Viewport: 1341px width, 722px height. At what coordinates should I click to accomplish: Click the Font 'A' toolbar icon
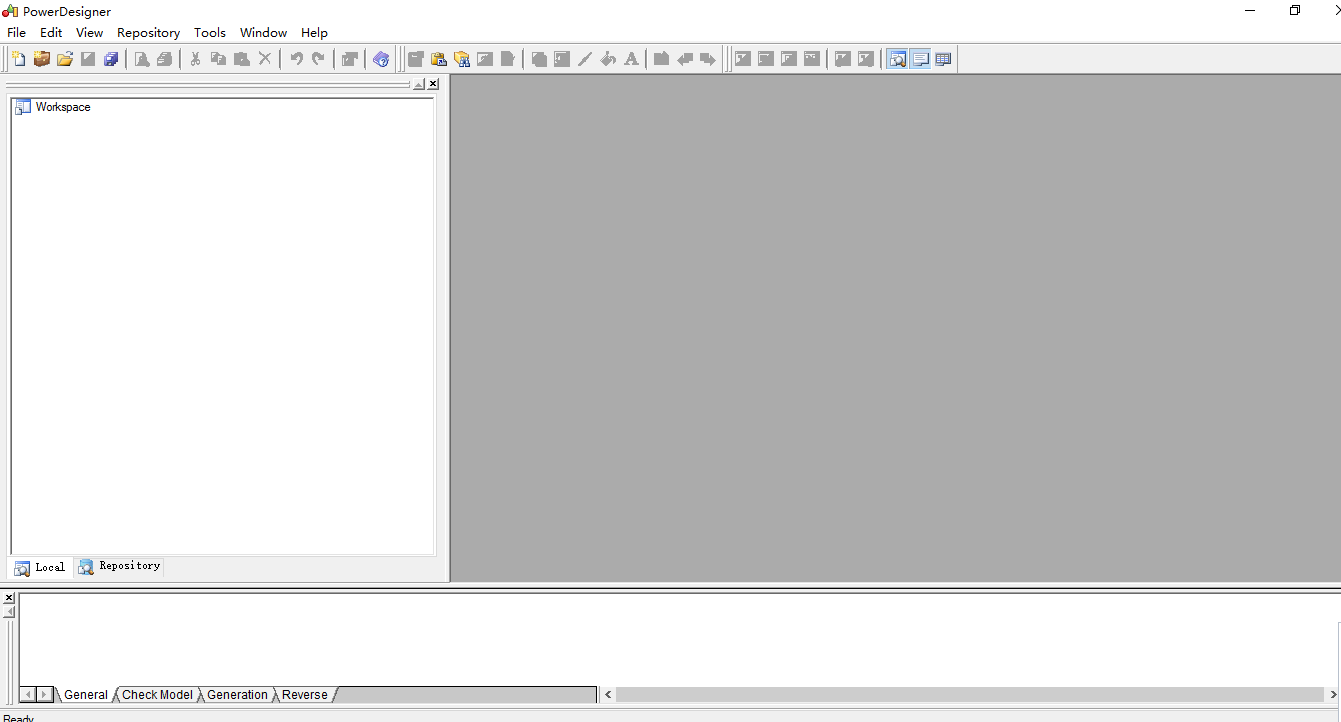click(631, 59)
